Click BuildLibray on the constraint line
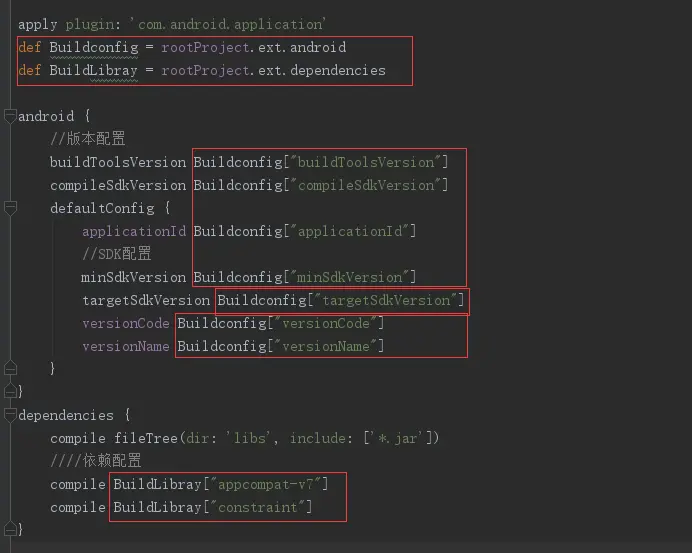Viewport: 692px width, 553px height. [158, 507]
